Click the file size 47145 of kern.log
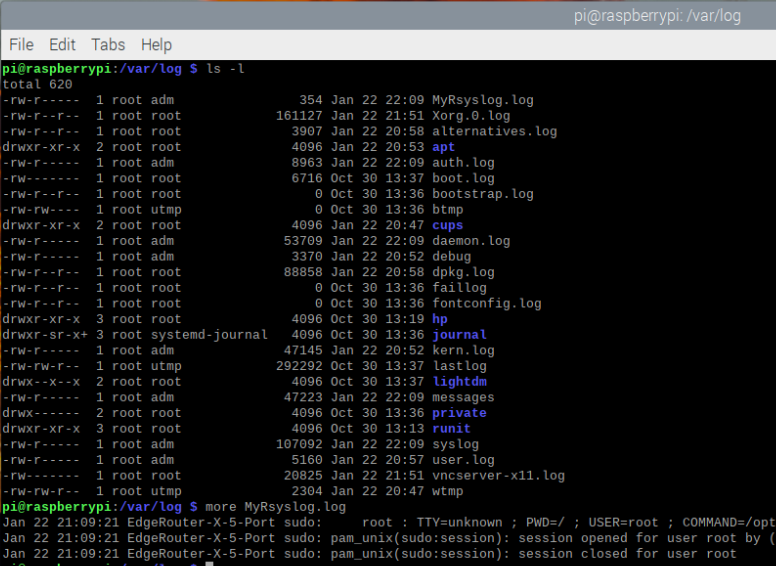 [303, 351]
